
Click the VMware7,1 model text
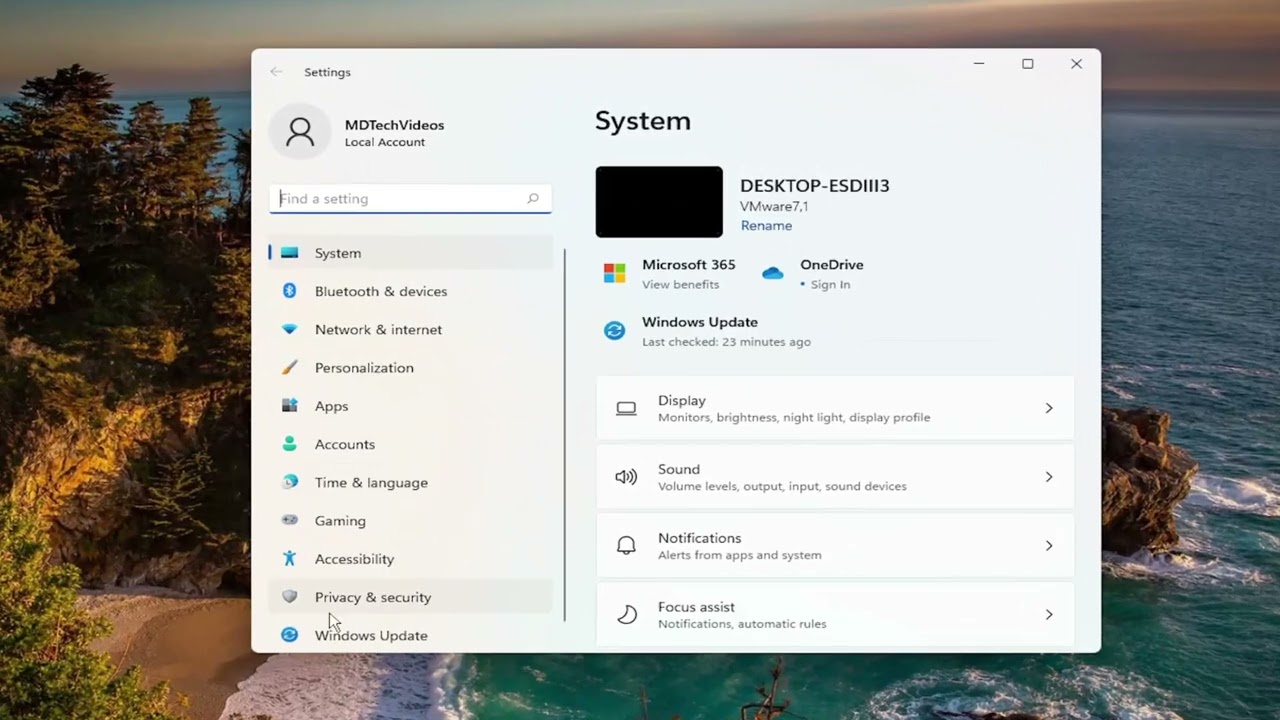click(774, 207)
